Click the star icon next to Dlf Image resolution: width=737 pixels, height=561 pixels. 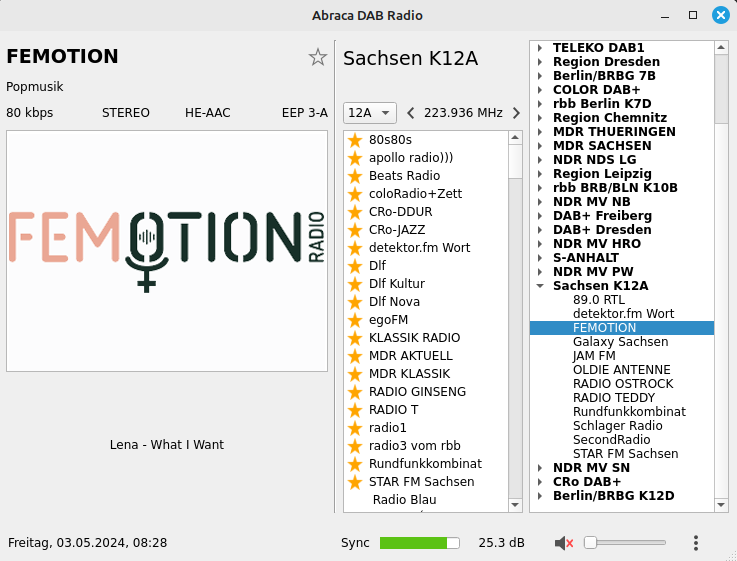coord(355,266)
